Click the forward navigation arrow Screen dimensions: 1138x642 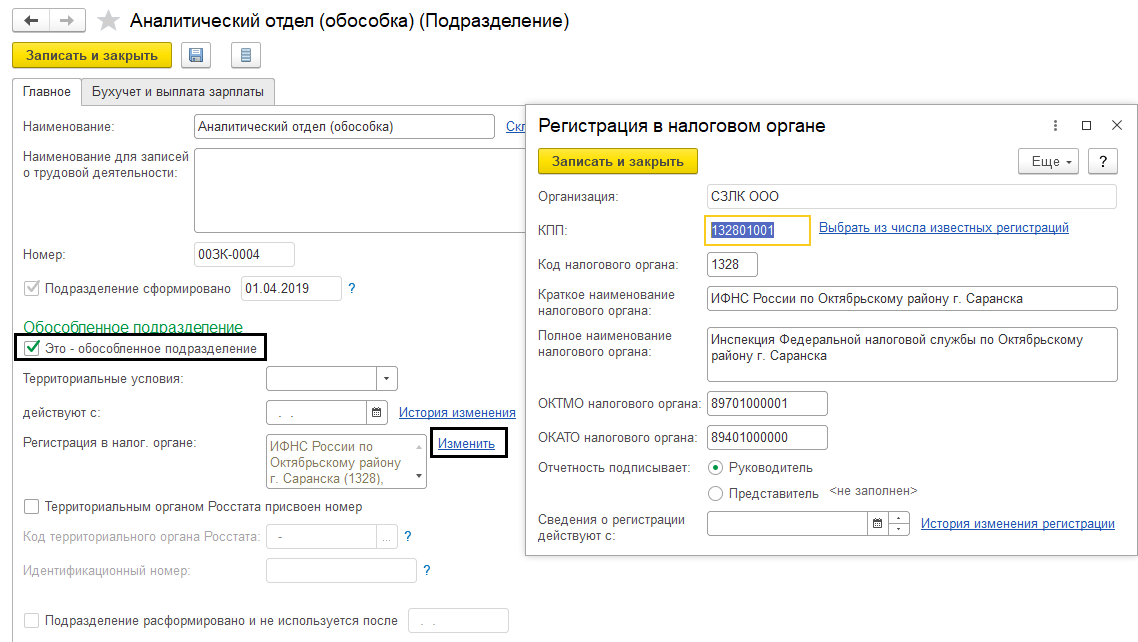point(68,21)
